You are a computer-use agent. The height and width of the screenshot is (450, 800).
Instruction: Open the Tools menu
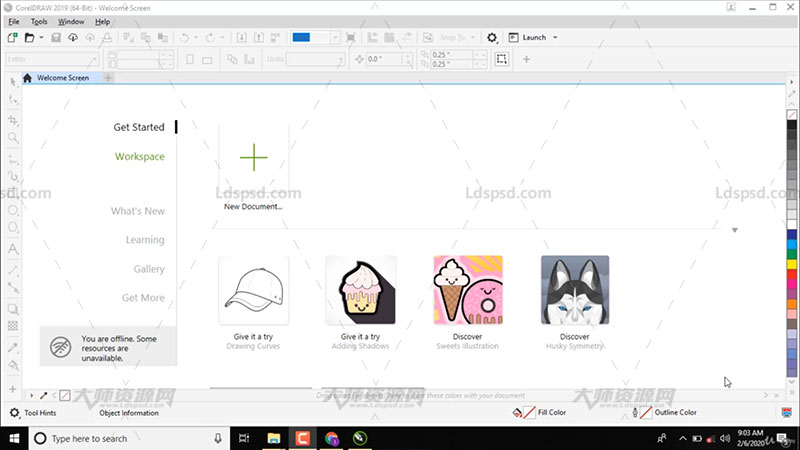[x=39, y=21]
